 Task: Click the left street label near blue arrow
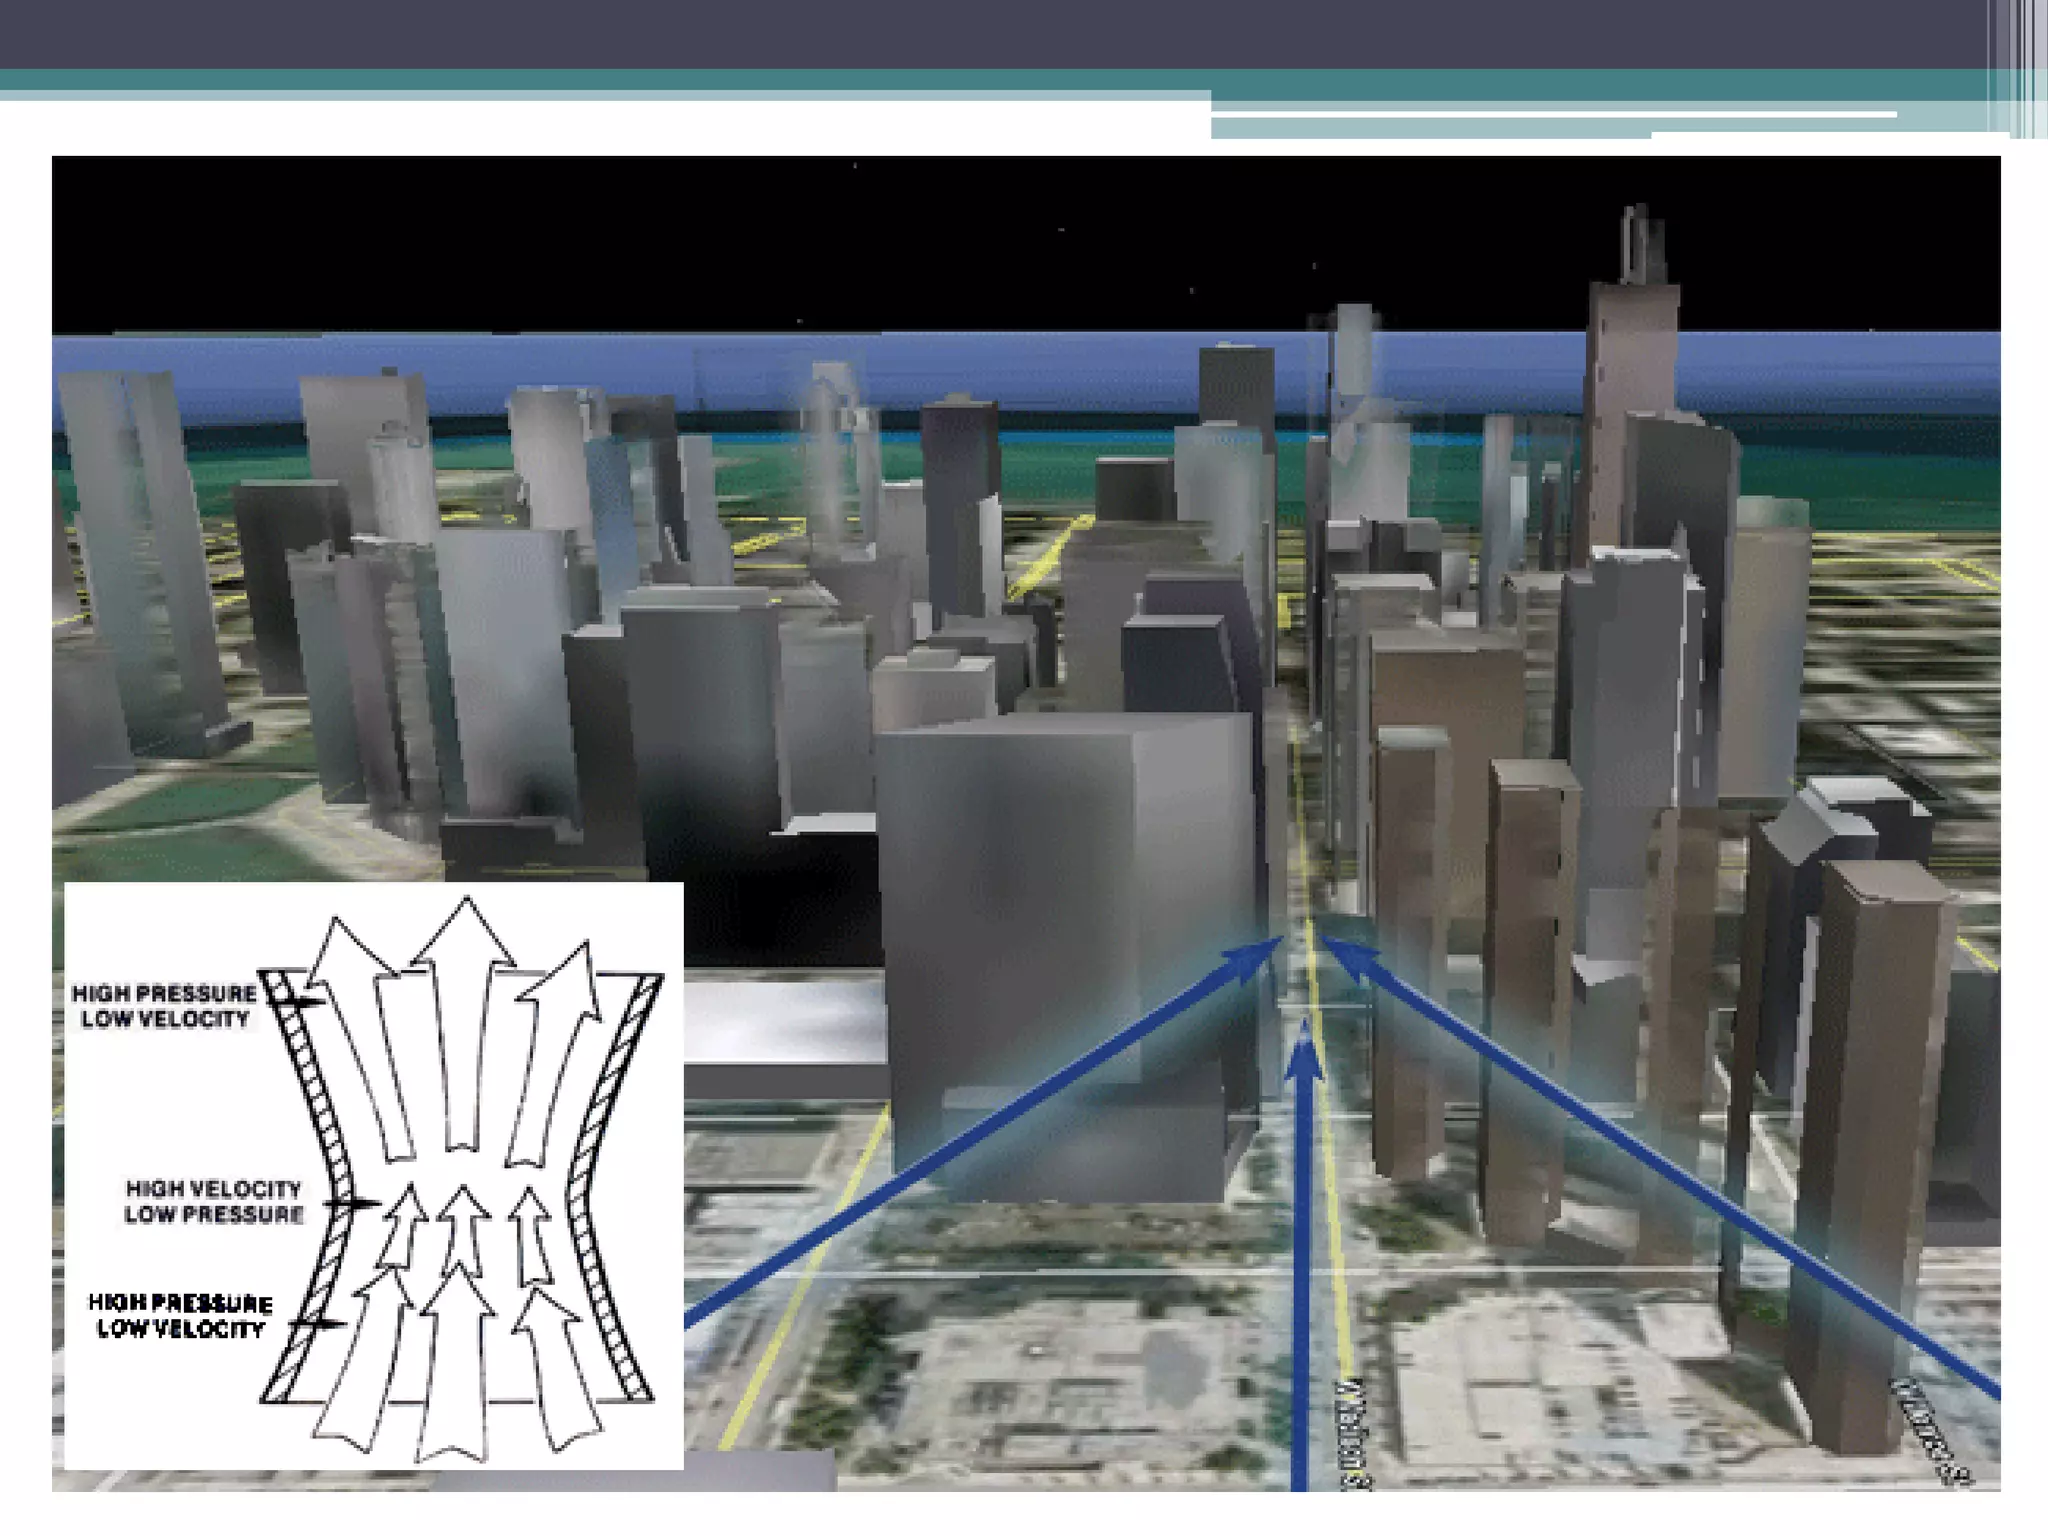tap(1356, 1435)
